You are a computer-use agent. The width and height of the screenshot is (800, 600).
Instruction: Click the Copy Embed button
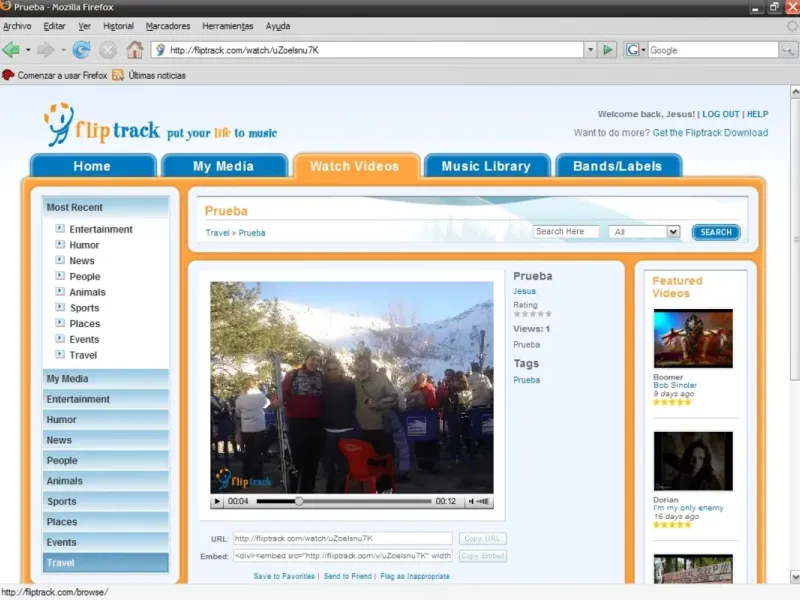pyautogui.click(x=482, y=556)
